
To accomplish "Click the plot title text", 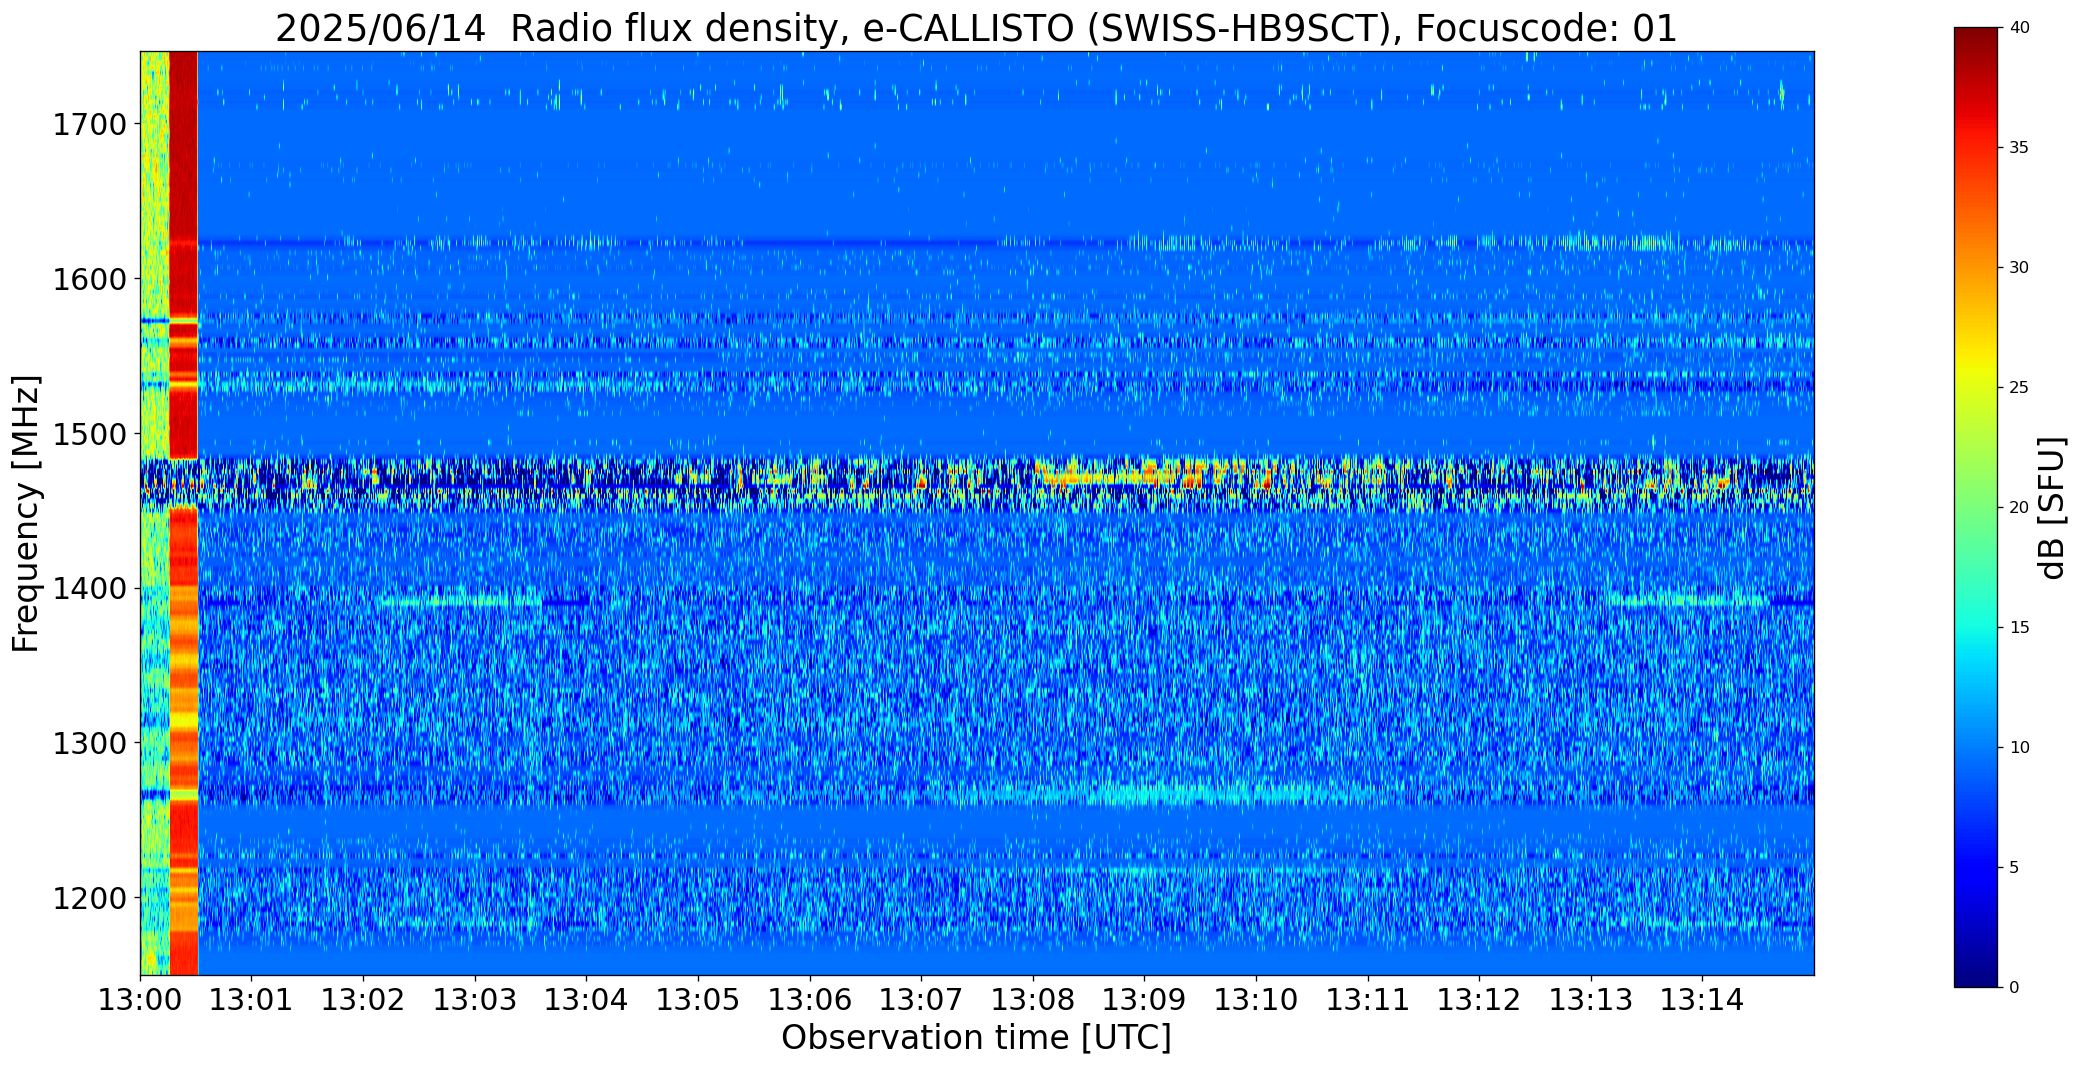I will tap(976, 28).
